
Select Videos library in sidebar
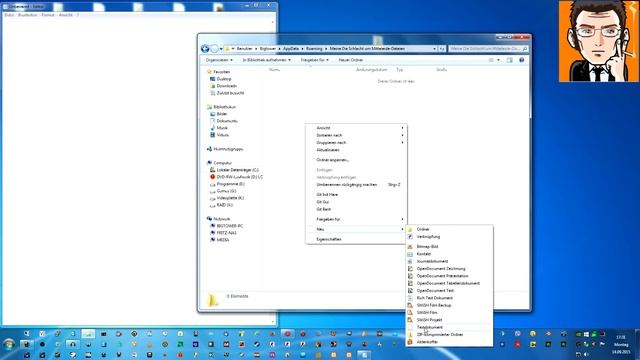click(x=222, y=135)
